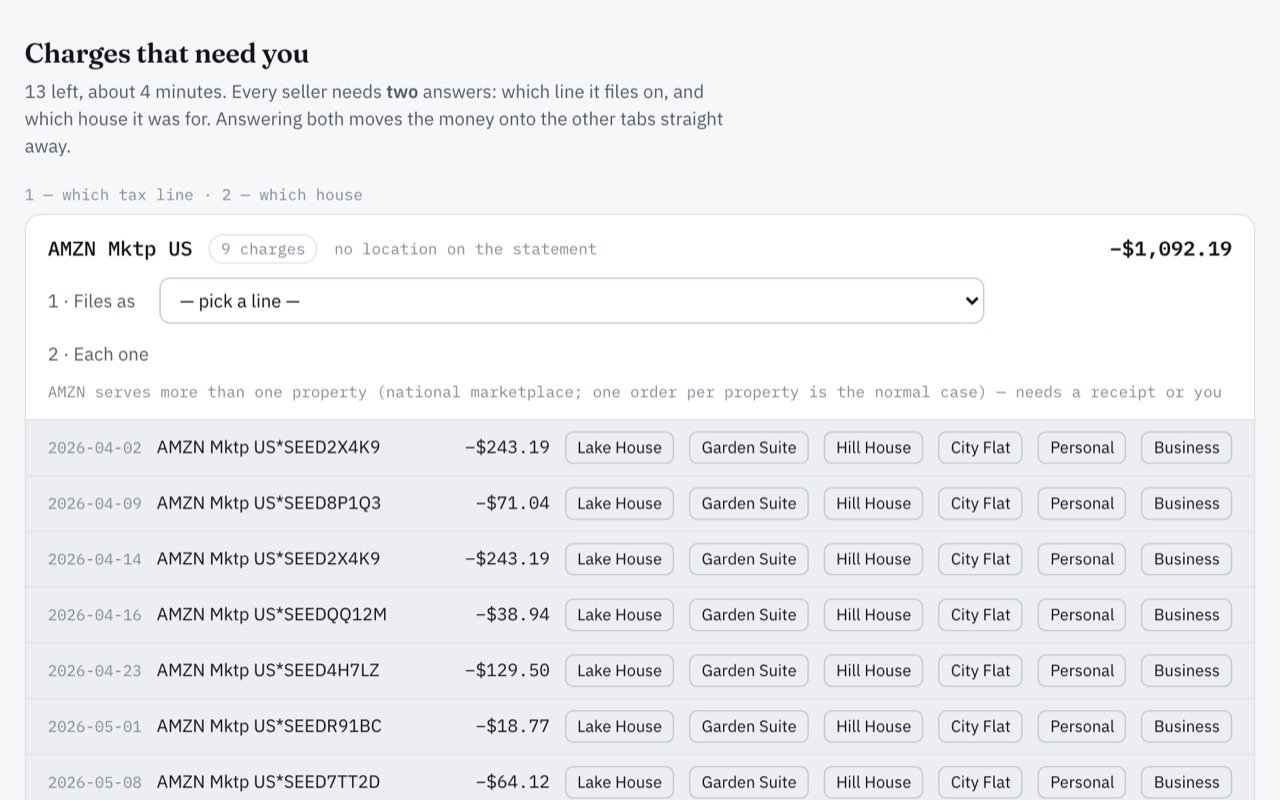Tag the -$18.77 charge as Business
The width and height of the screenshot is (1280, 800).
click(1186, 727)
